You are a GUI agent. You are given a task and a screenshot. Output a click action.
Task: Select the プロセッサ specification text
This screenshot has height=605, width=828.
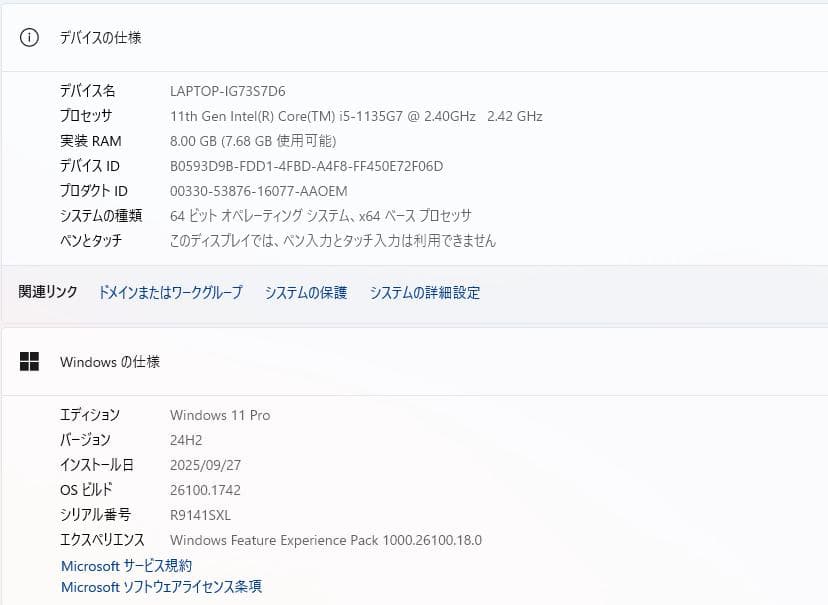355,116
